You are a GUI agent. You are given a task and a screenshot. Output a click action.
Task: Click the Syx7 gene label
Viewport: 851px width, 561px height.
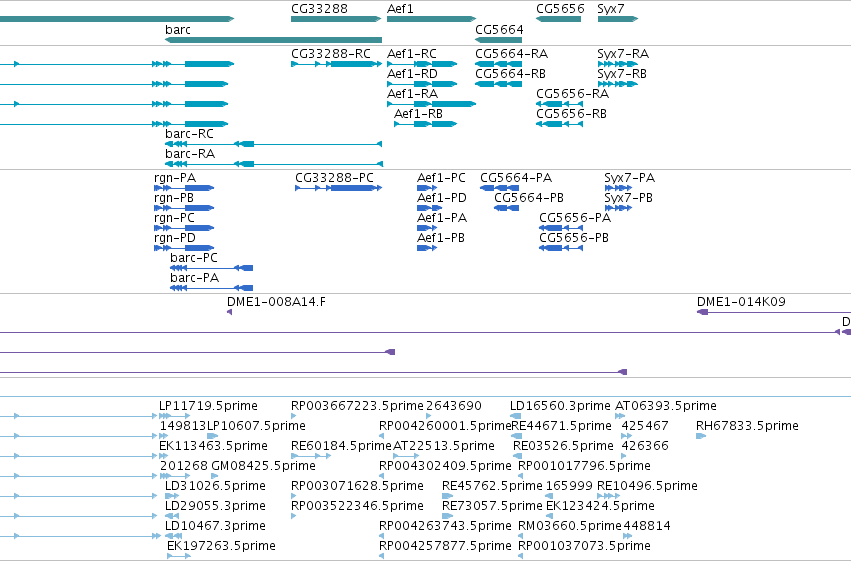tap(611, 9)
